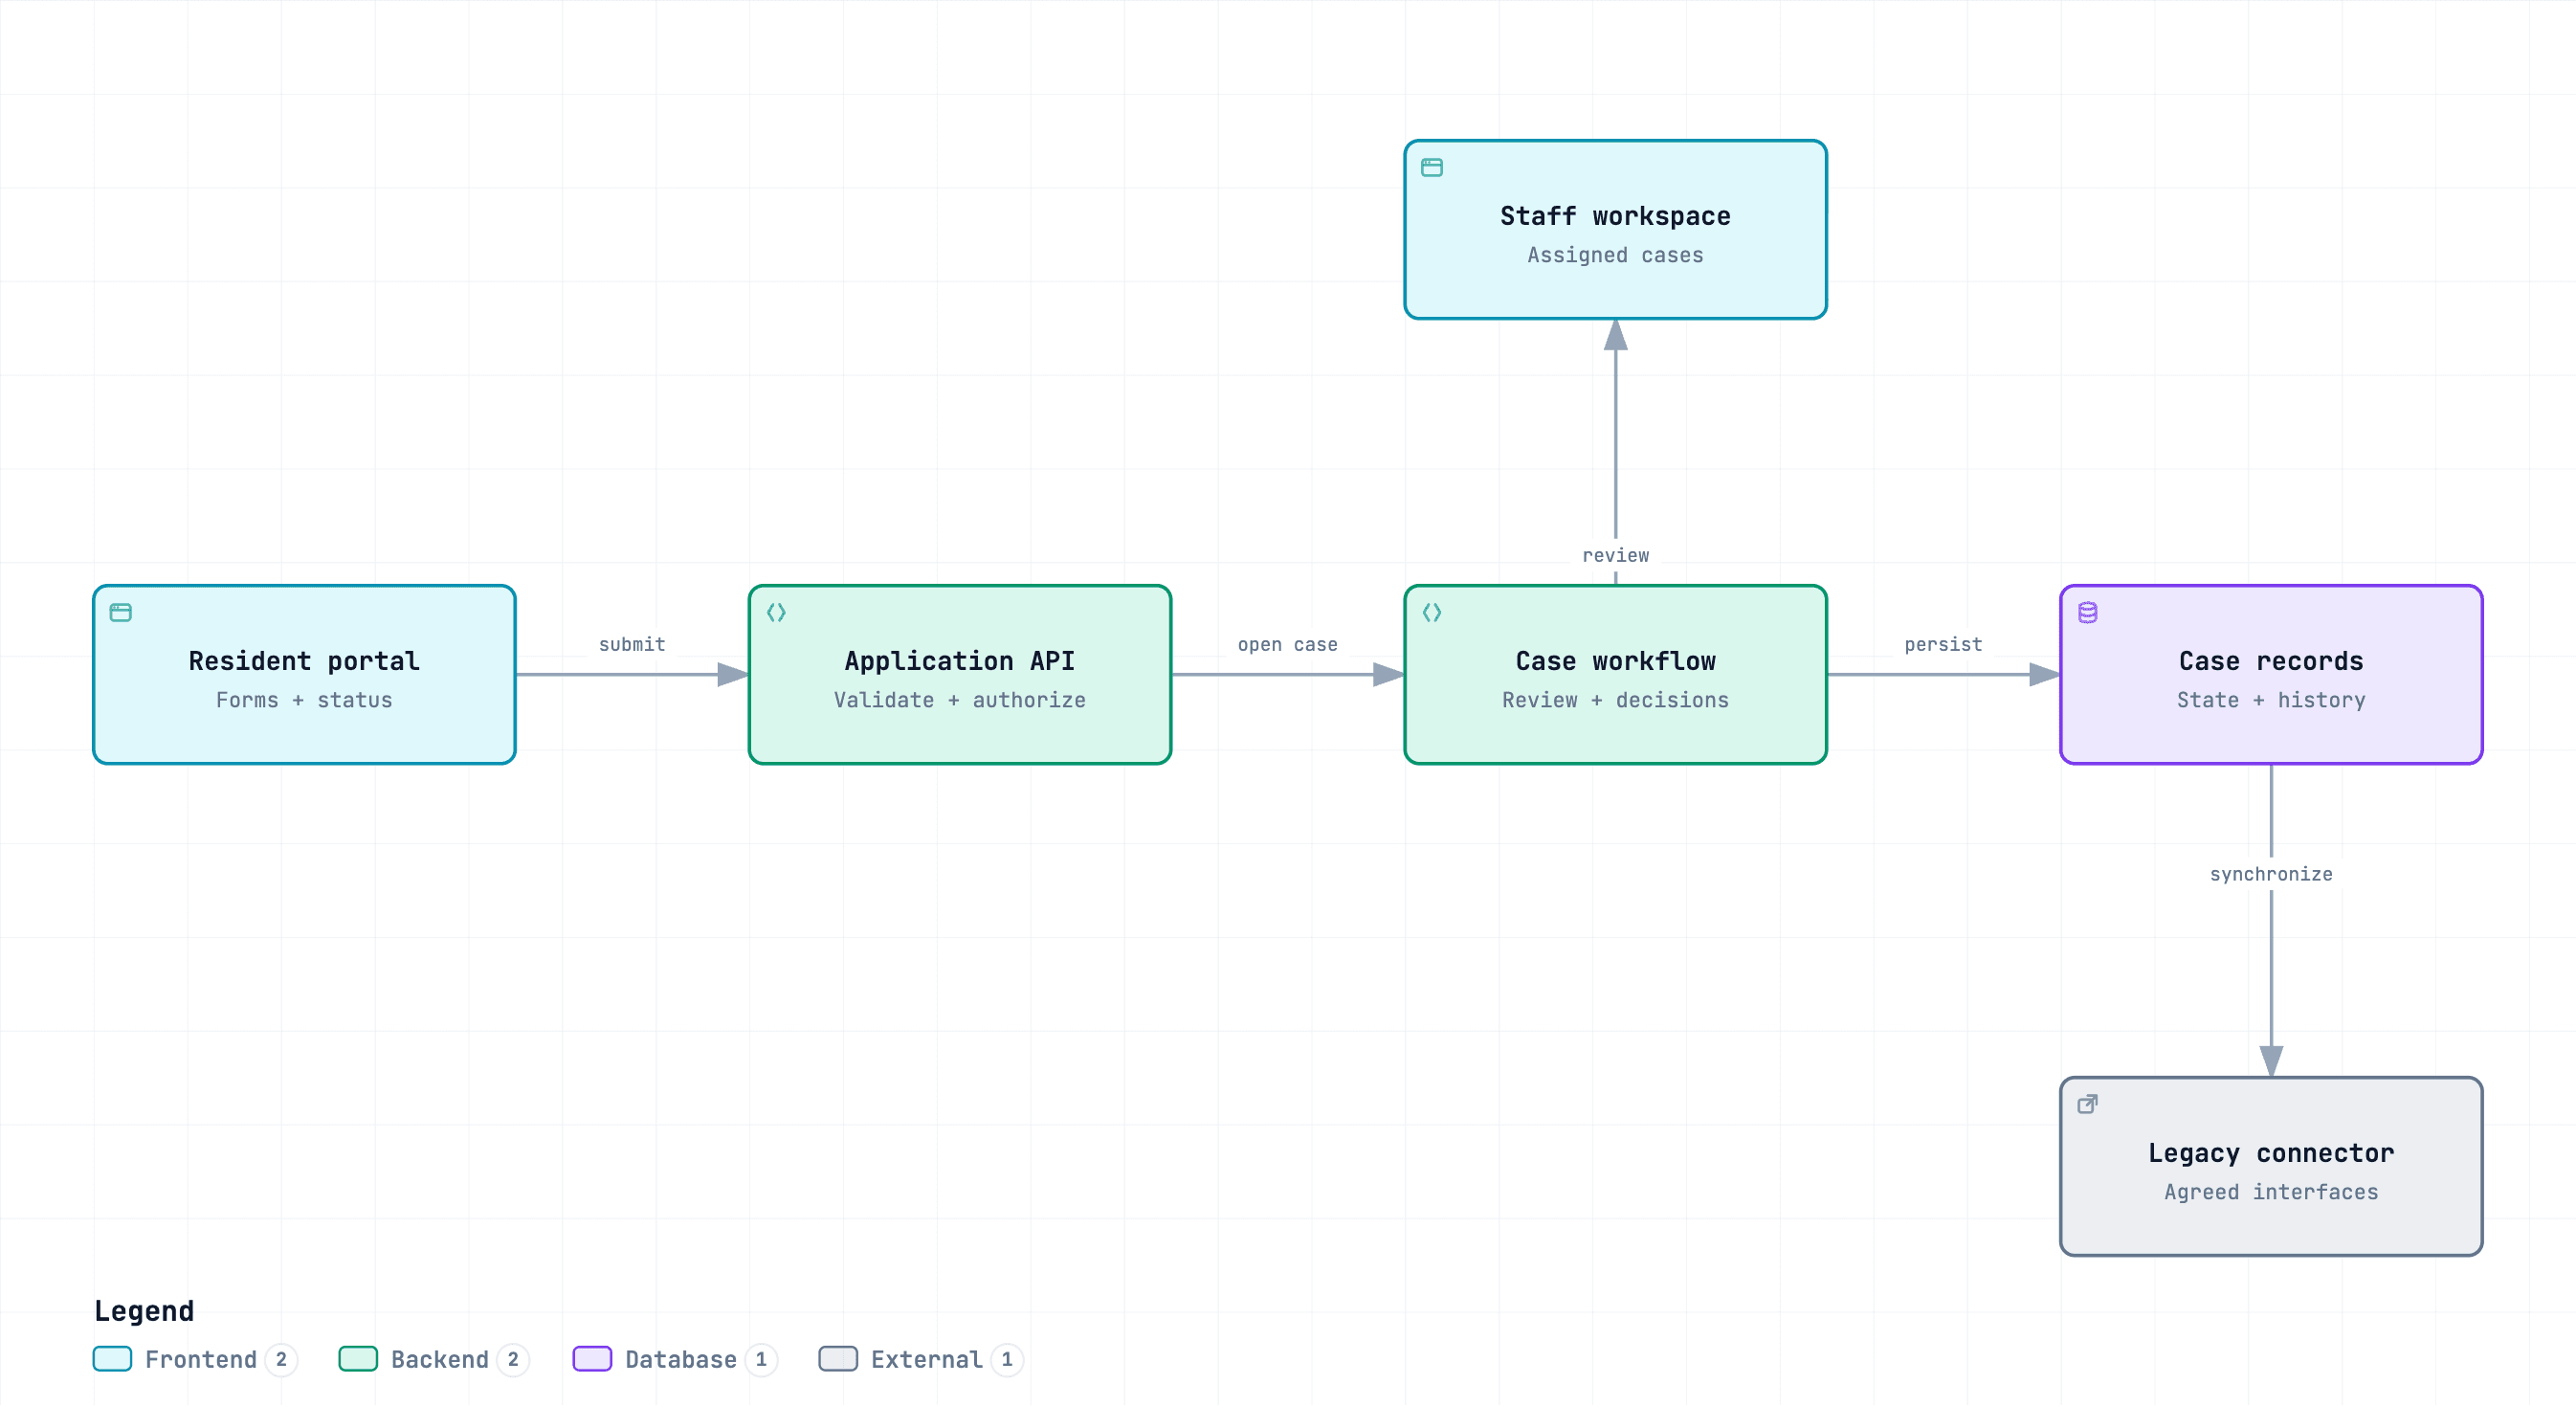Click the 'synchronize' edge label
Viewport: 2576px width, 1407px height.
coord(2272,874)
